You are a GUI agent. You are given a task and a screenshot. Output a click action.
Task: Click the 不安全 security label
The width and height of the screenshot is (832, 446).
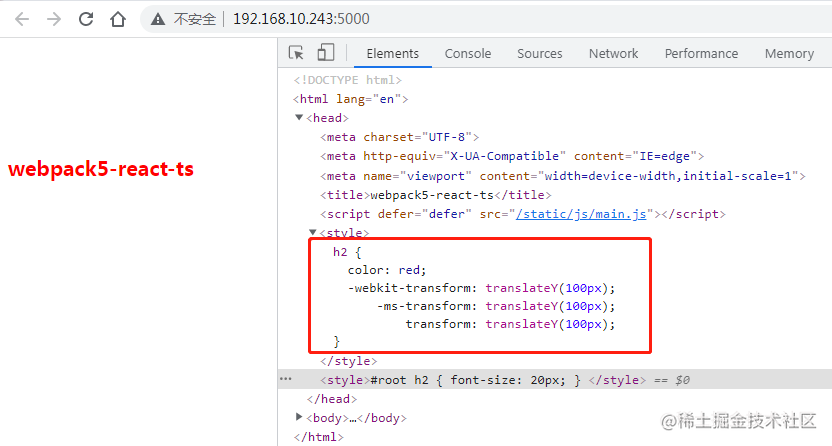pyautogui.click(x=195, y=20)
